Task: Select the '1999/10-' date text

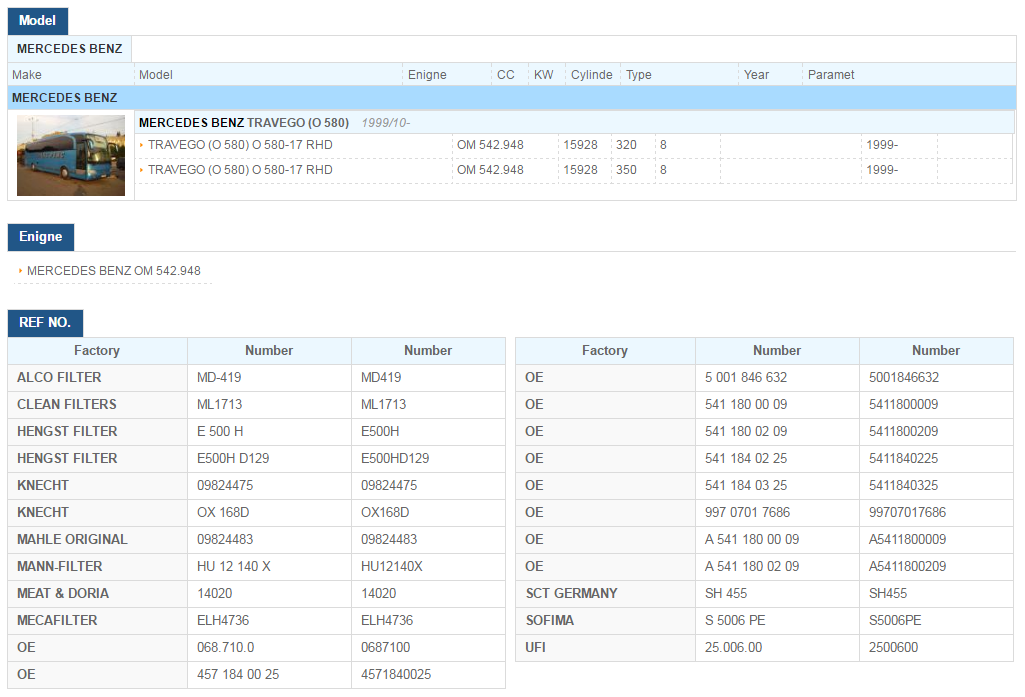Action: tap(386, 123)
